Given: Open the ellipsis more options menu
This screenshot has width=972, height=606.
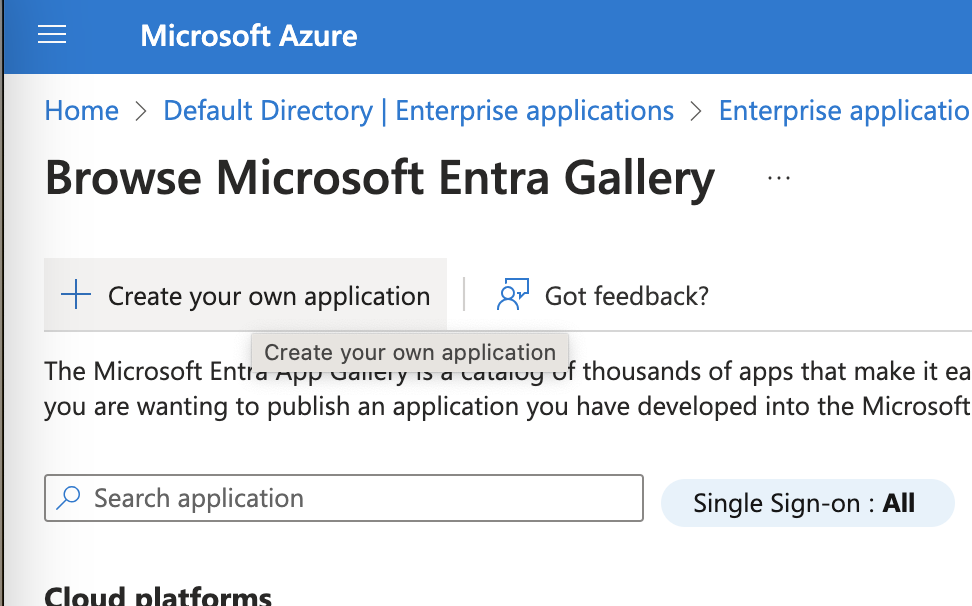Looking at the screenshot, I should [x=779, y=178].
